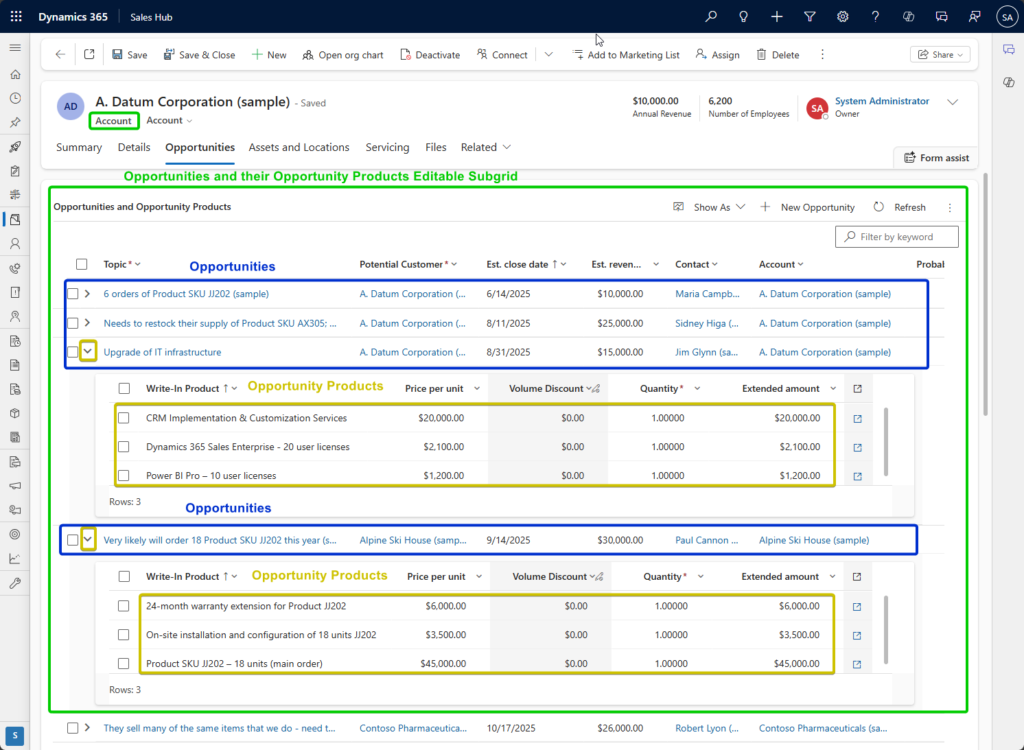This screenshot has width=1024, height=750.
Task: Click the back arrow in command bar
Action: 60,55
